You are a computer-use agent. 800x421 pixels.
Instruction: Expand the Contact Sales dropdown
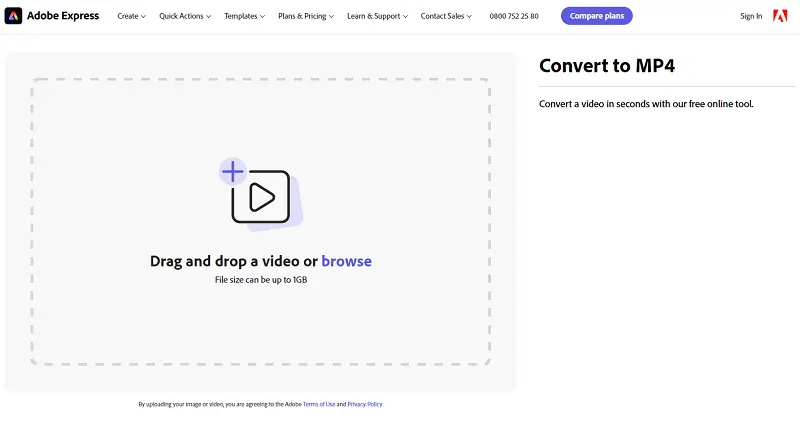click(x=446, y=16)
